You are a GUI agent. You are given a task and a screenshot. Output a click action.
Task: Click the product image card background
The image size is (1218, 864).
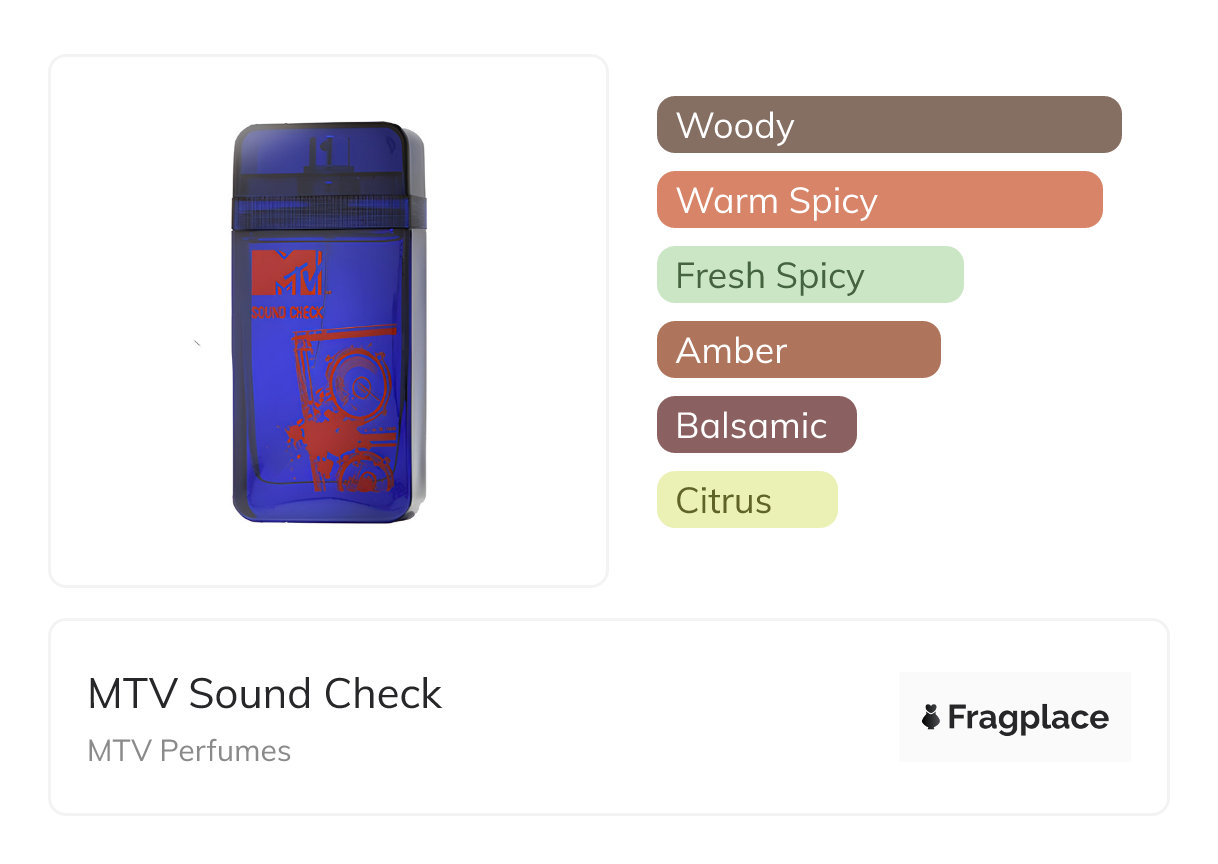click(x=329, y=321)
